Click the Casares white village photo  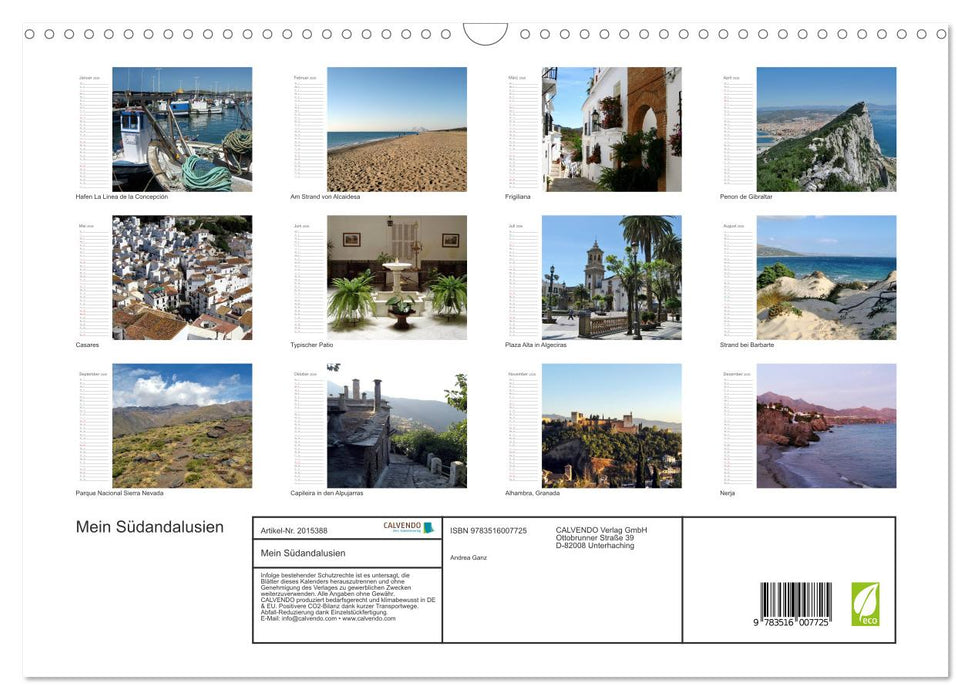[x=182, y=277]
